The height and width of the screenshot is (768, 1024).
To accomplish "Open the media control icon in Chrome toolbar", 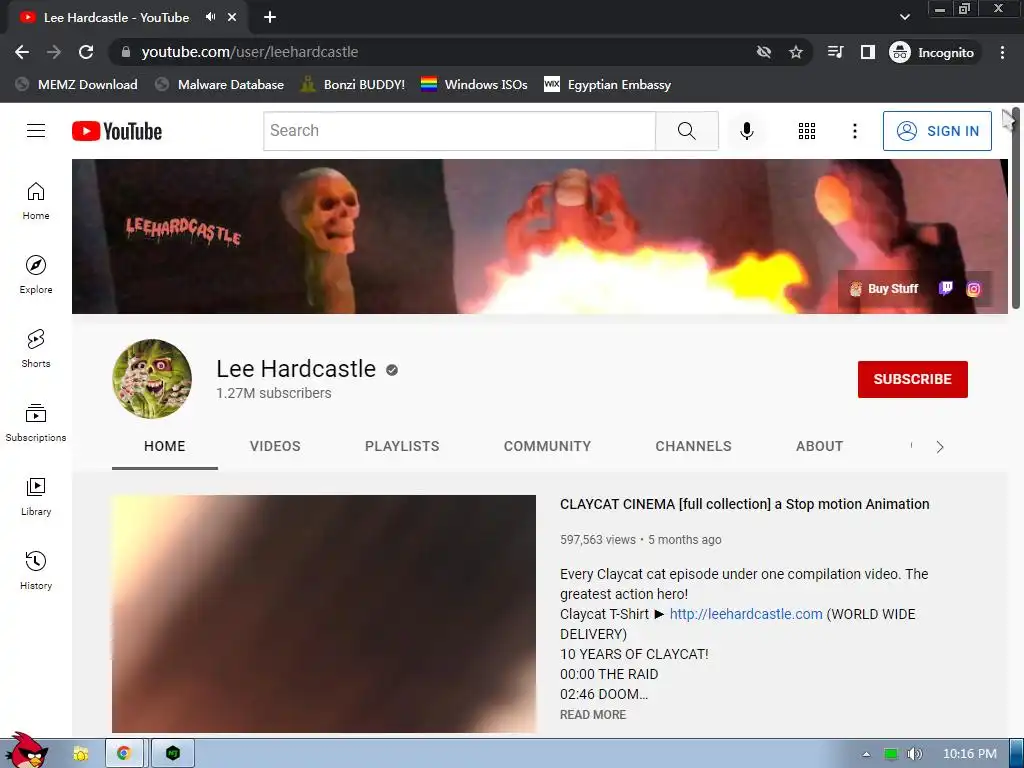I will [835, 52].
